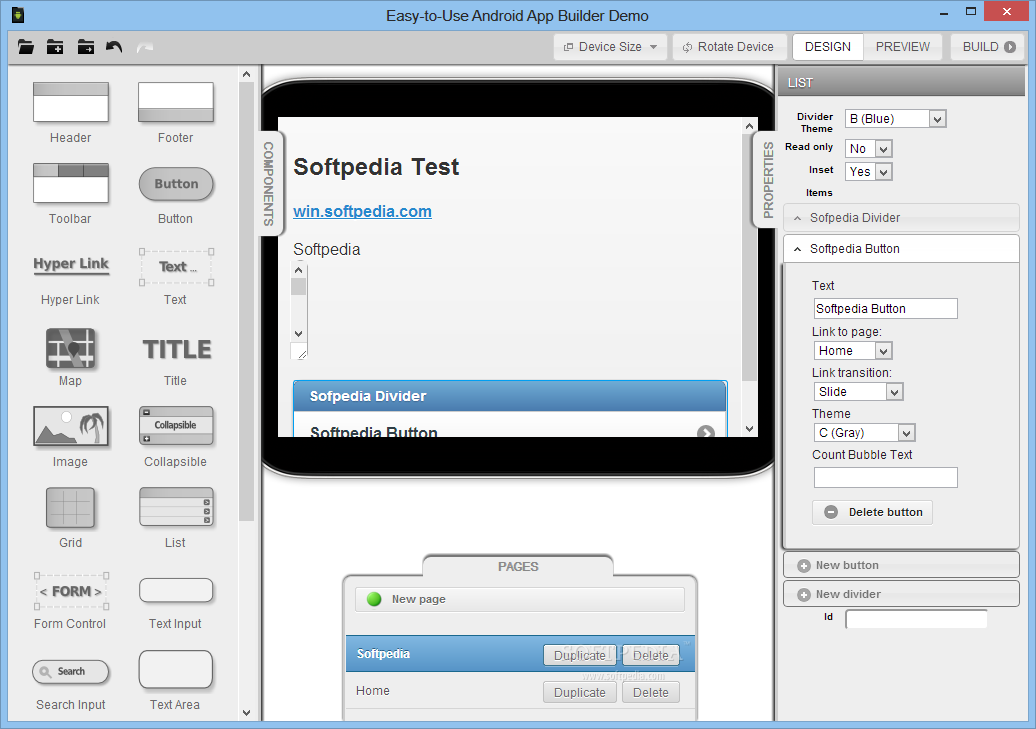The height and width of the screenshot is (729, 1036).
Task: Open the Link transition dropdown
Action: pos(858,392)
